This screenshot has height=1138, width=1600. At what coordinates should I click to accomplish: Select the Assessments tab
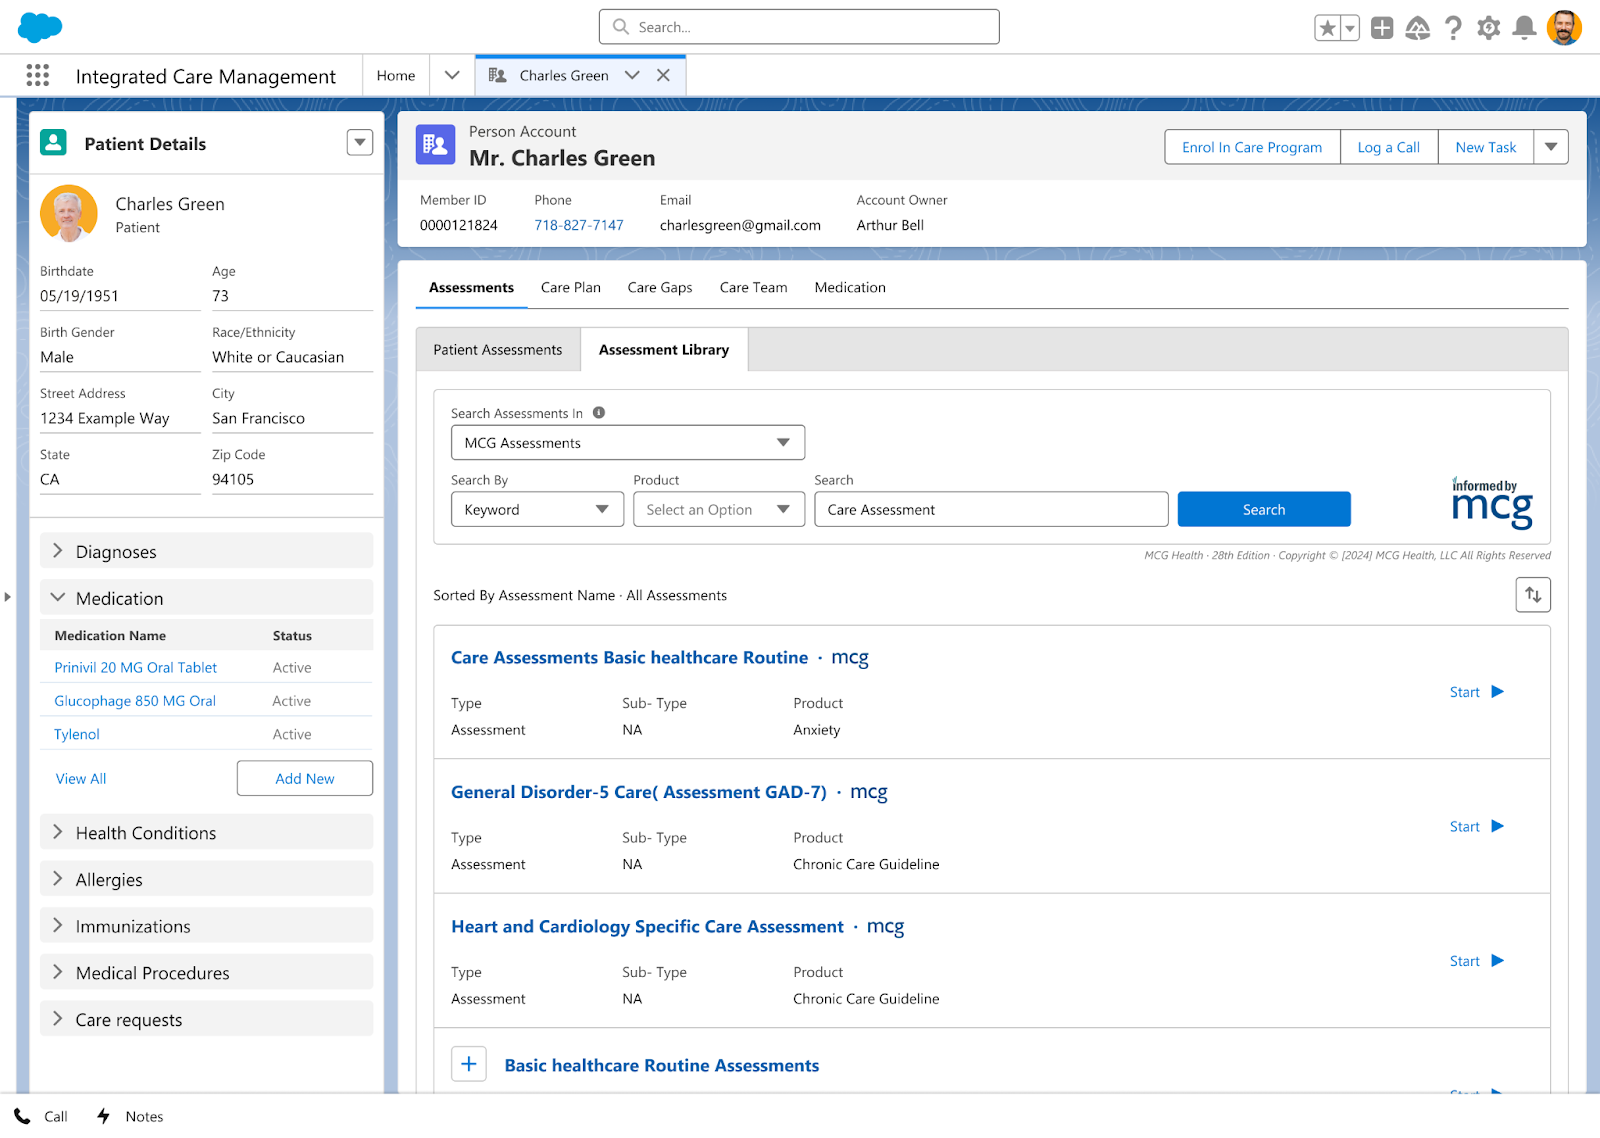[x=471, y=287]
